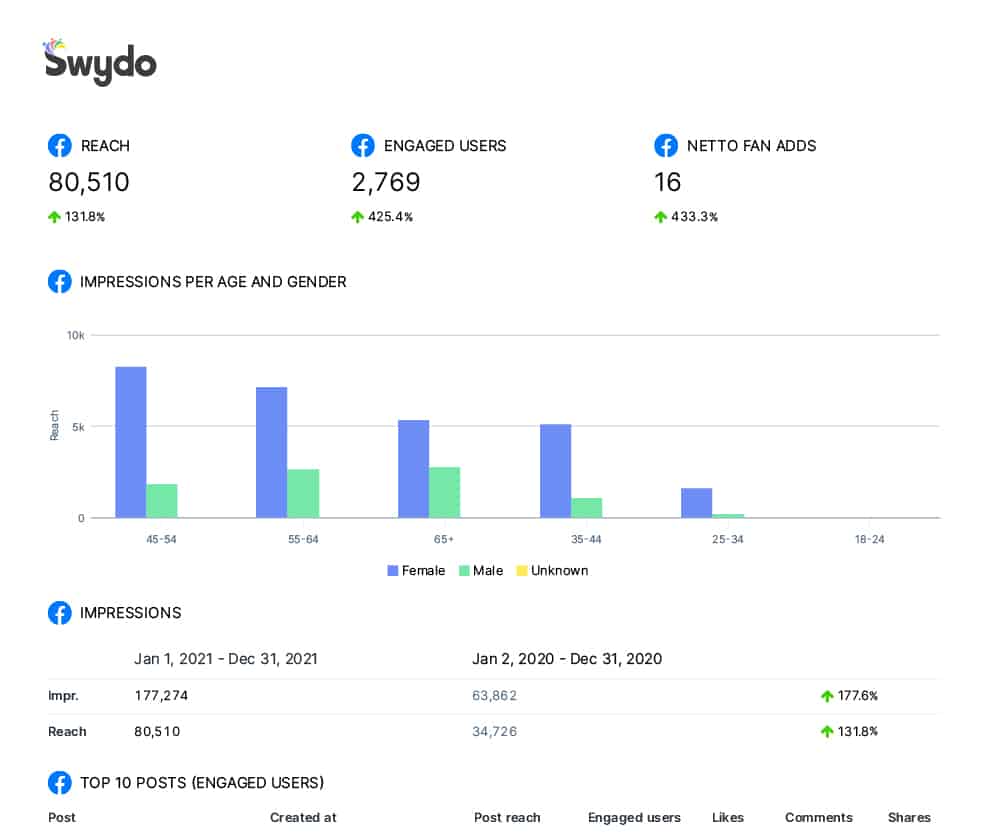
Task: Click the Comments column header
Action: coord(819,817)
